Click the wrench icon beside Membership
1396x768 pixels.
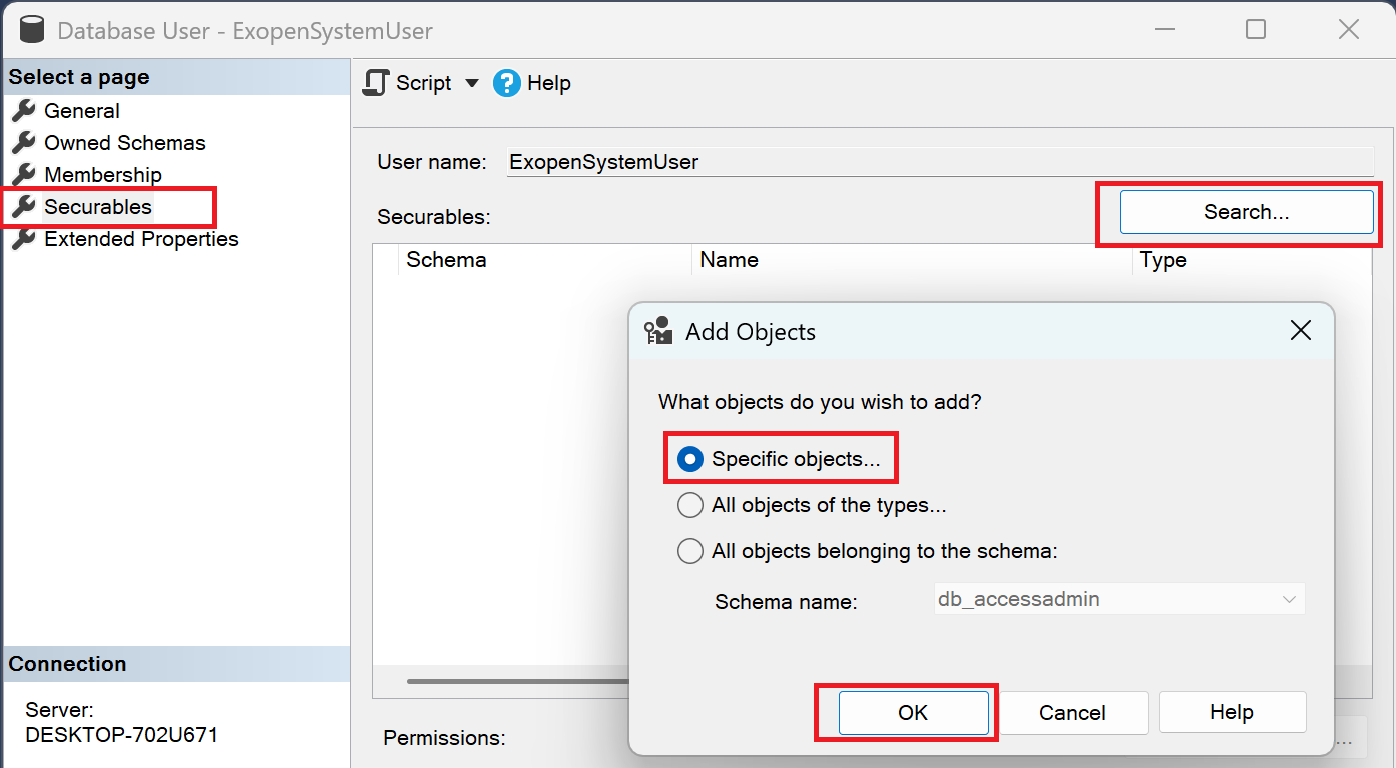pos(23,175)
